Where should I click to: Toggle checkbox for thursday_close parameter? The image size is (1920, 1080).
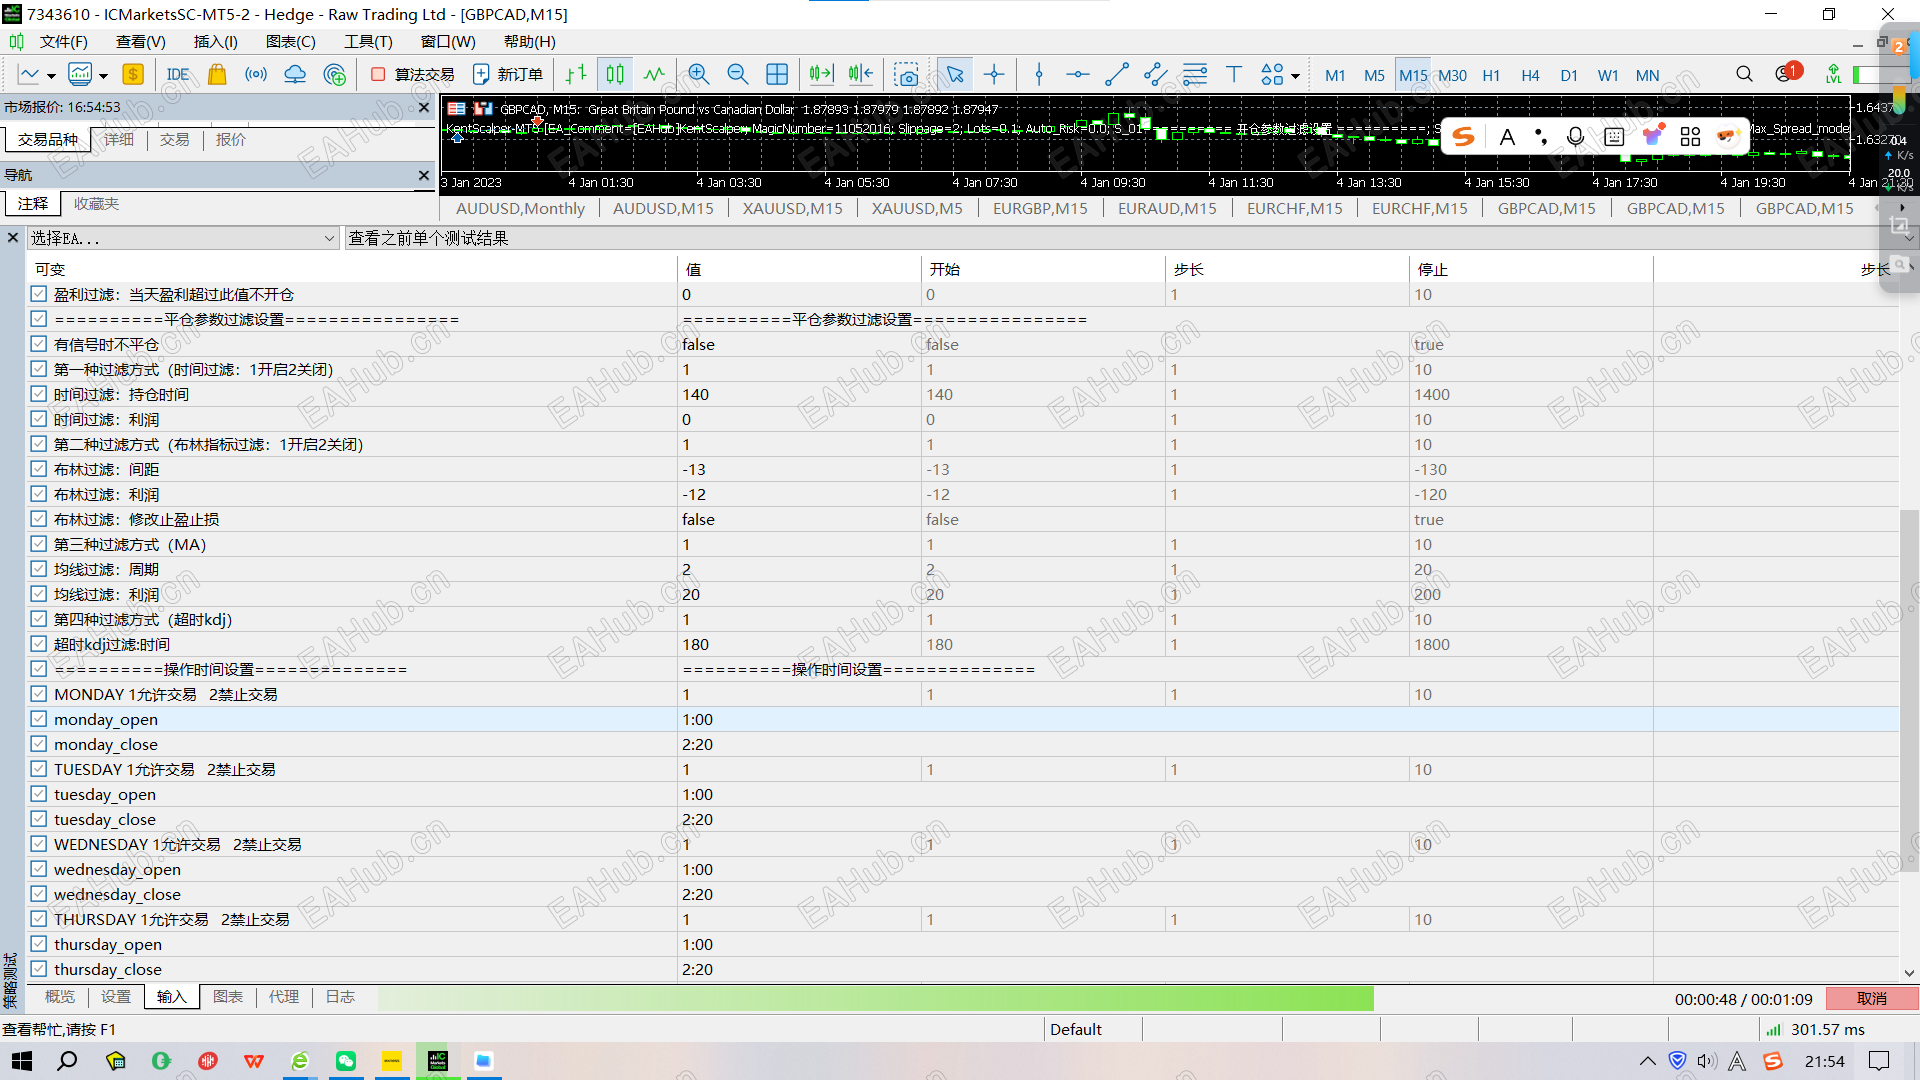pos(39,969)
